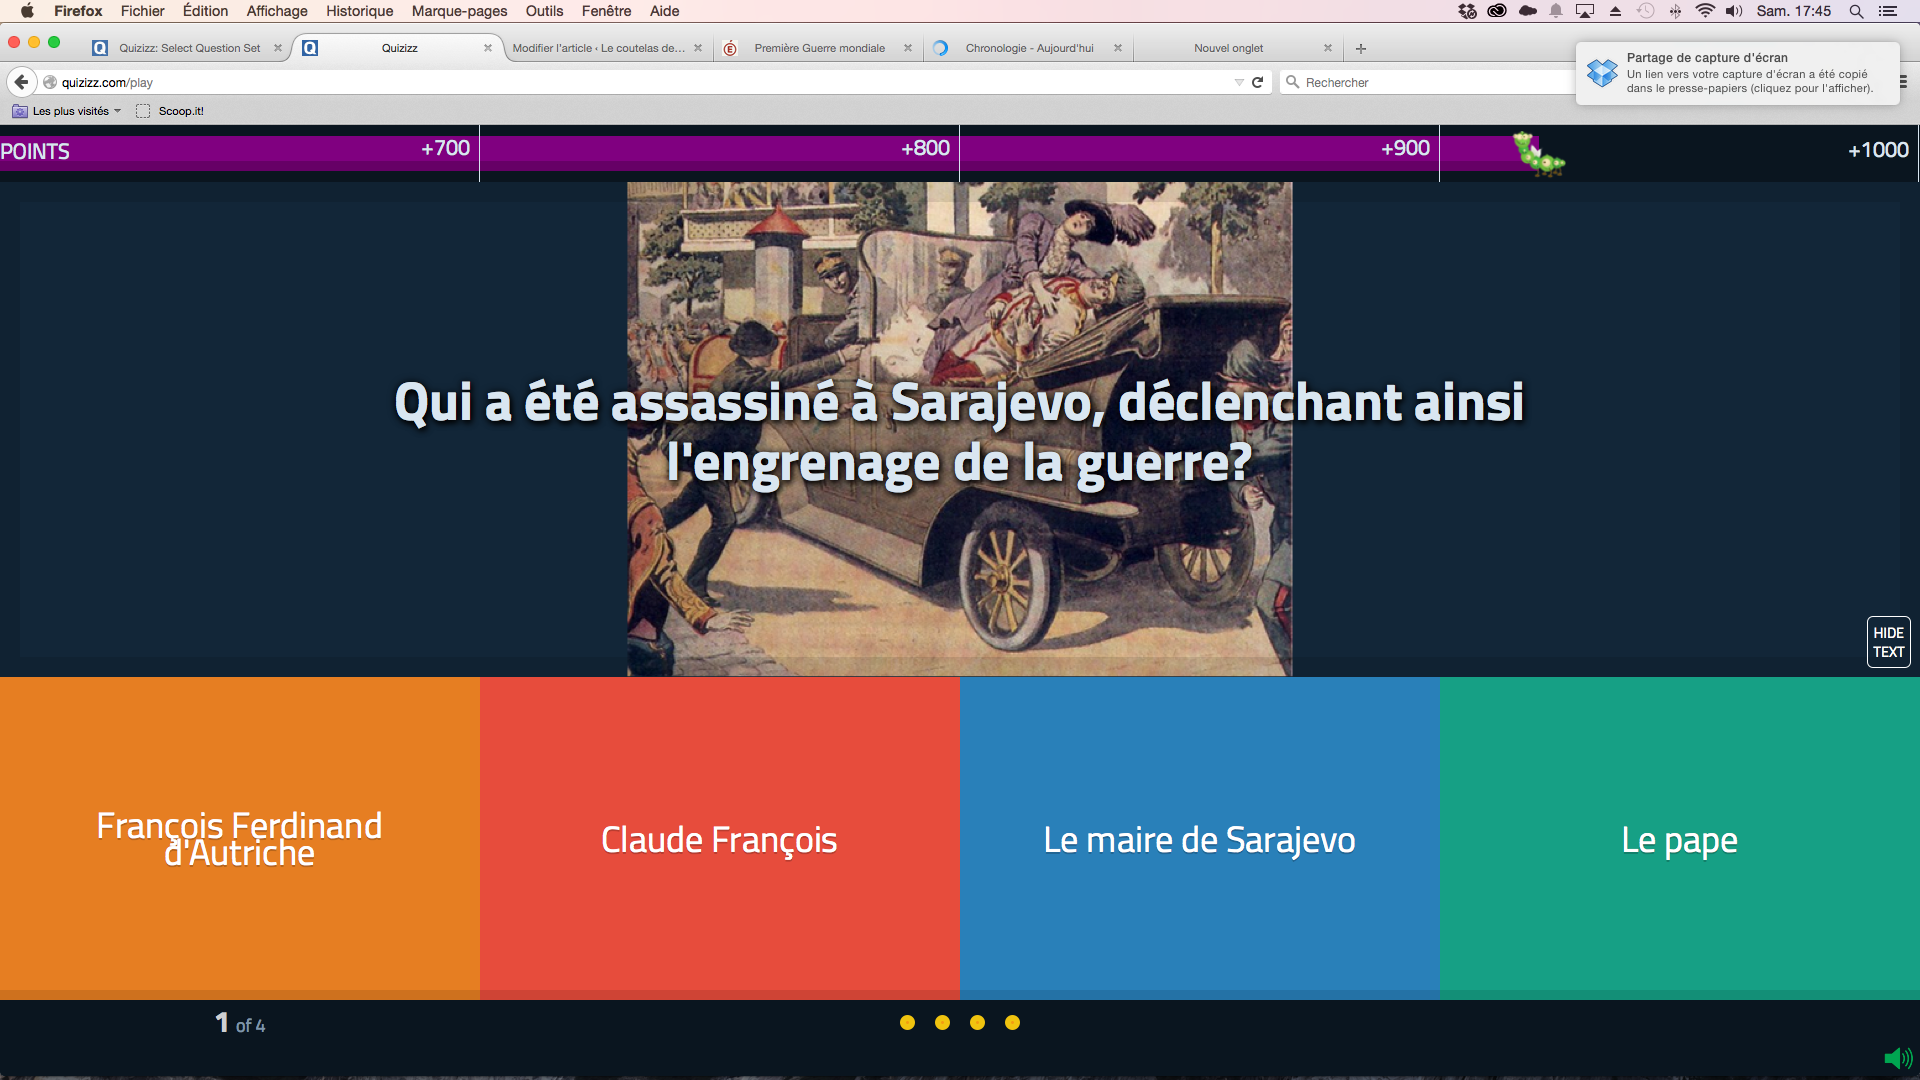The width and height of the screenshot is (1920, 1080).
Task: Answer Le maire de Sarajevo
Action: pos(1199,838)
